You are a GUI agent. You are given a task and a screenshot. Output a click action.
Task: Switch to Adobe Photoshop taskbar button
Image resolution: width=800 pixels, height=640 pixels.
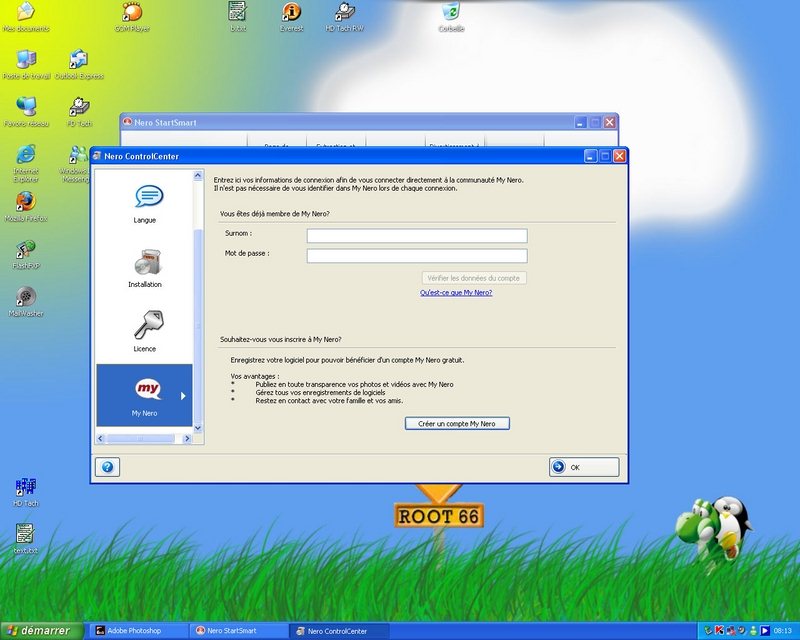138,631
